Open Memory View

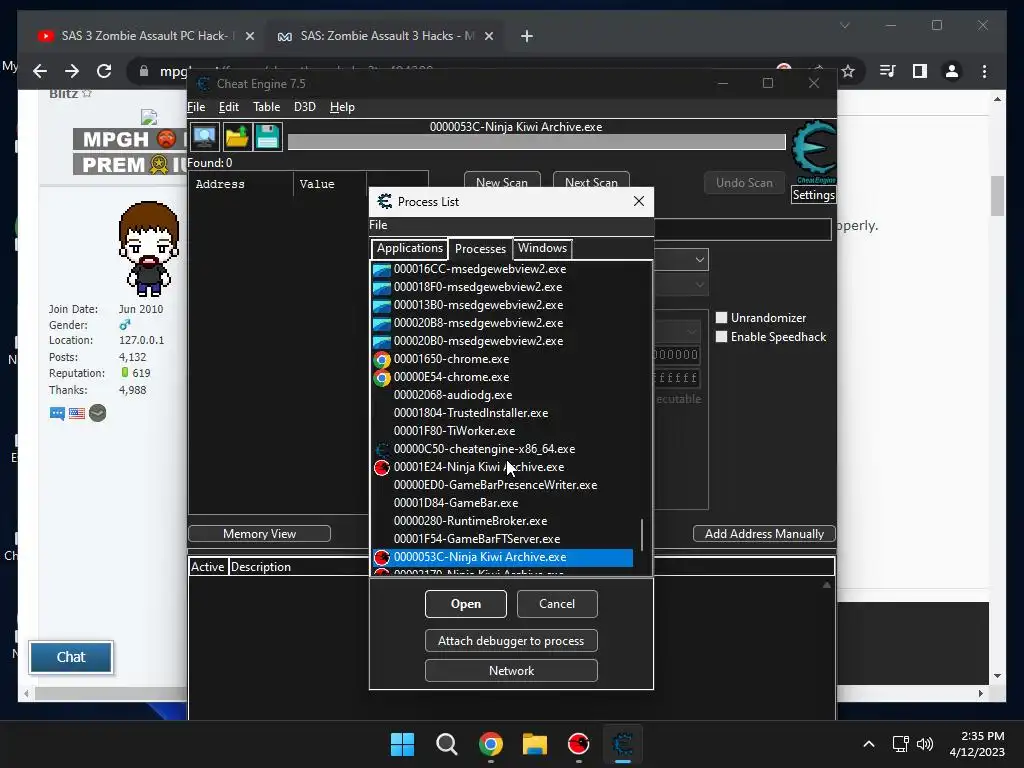(x=259, y=534)
